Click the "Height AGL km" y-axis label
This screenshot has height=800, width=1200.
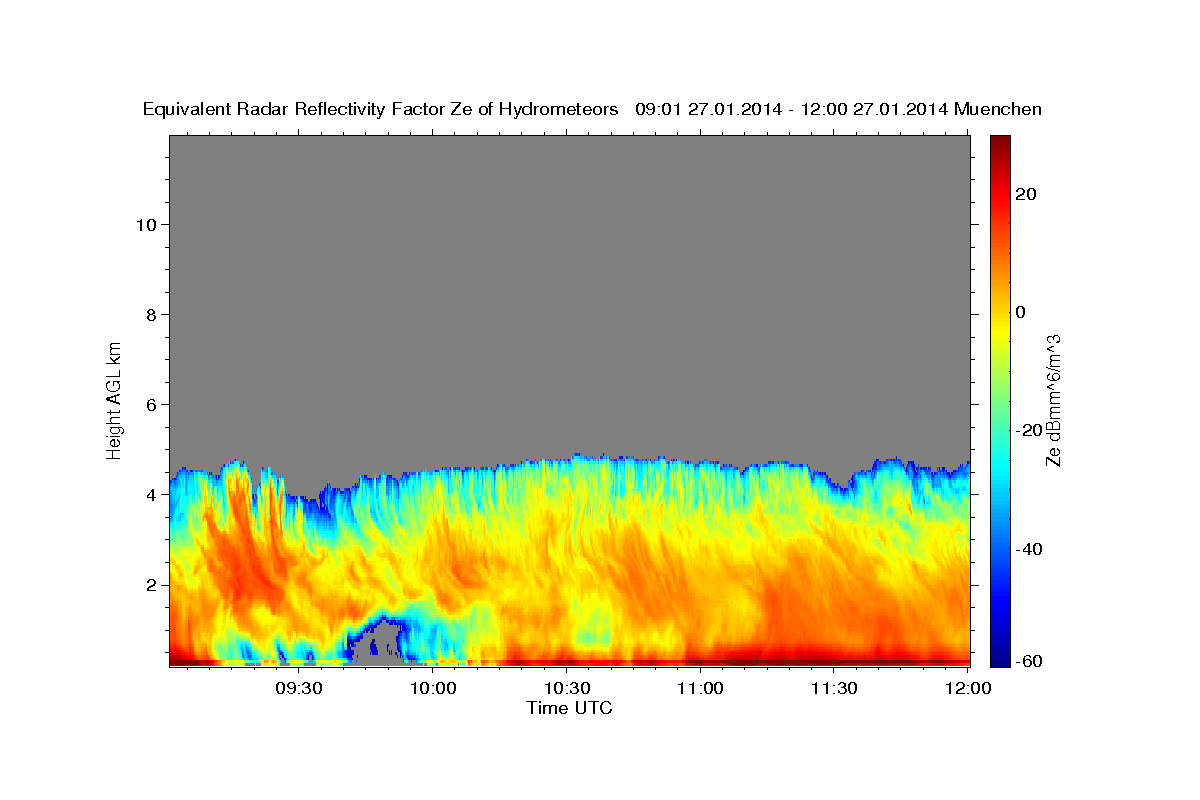115,399
